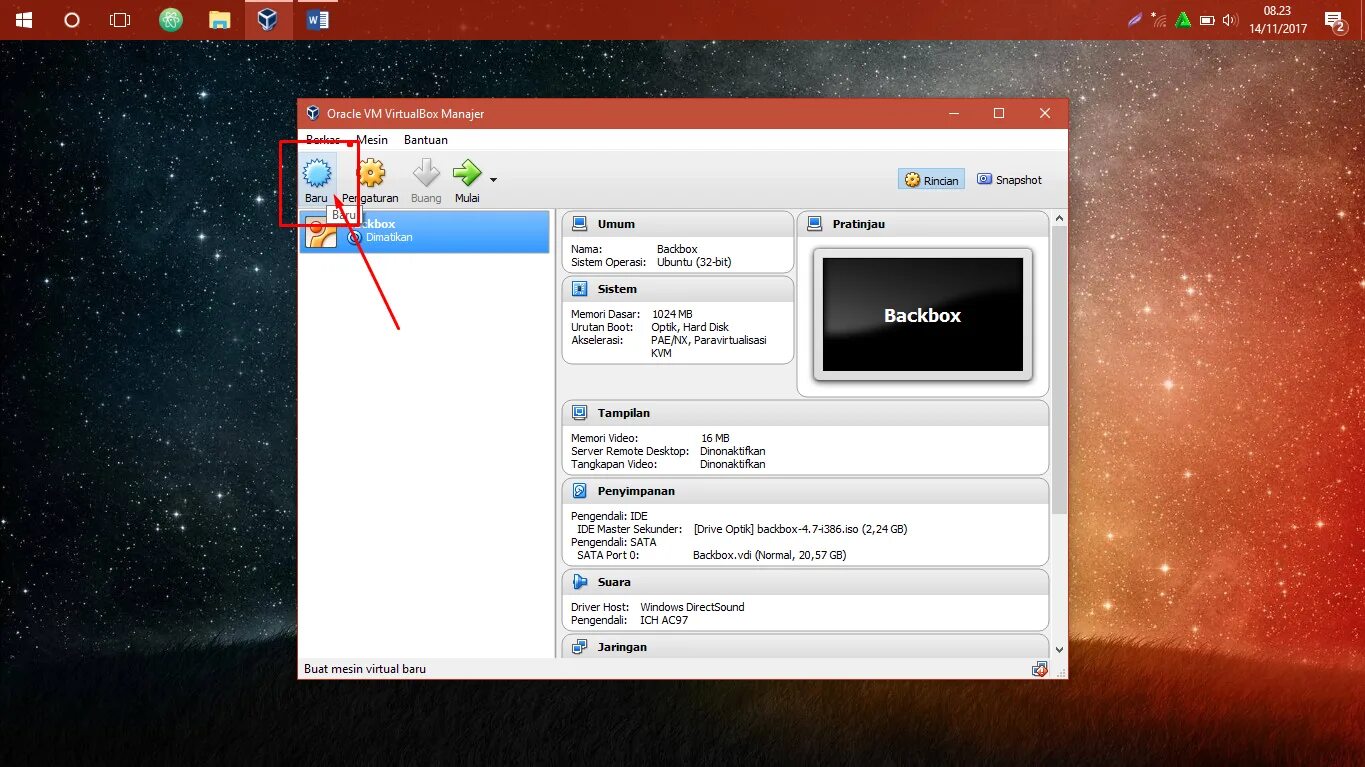Click the Ubuntu (32-bit) operating system value
The height and width of the screenshot is (767, 1365).
pyautogui.click(x=694, y=262)
